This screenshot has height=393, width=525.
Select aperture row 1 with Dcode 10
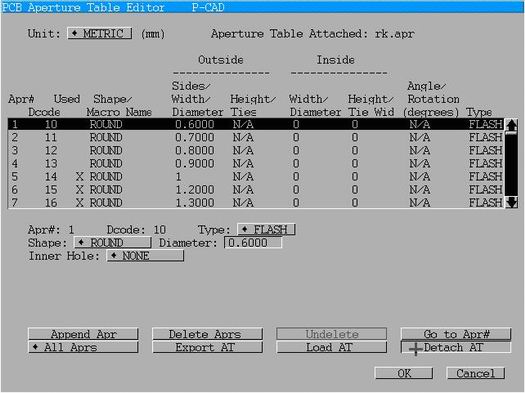click(256, 125)
